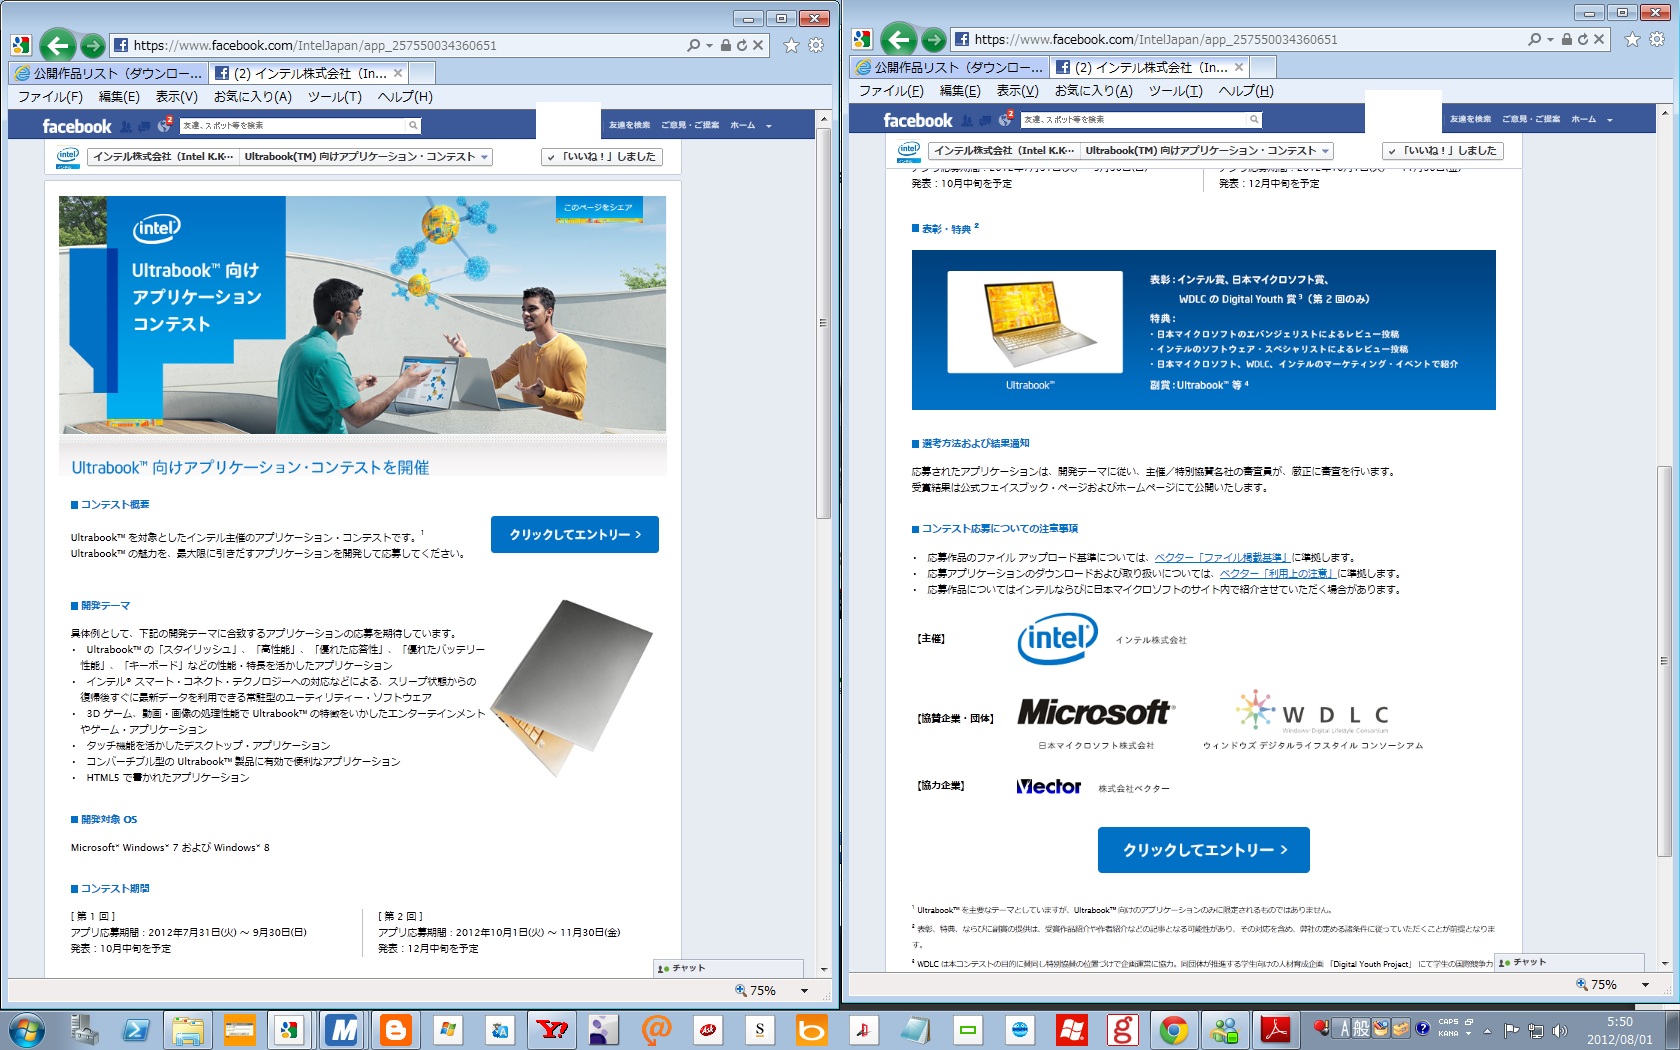Image resolution: width=1680 pixels, height=1050 pixels.
Task: Click the back arrow in the right browser window
Action: click(899, 39)
